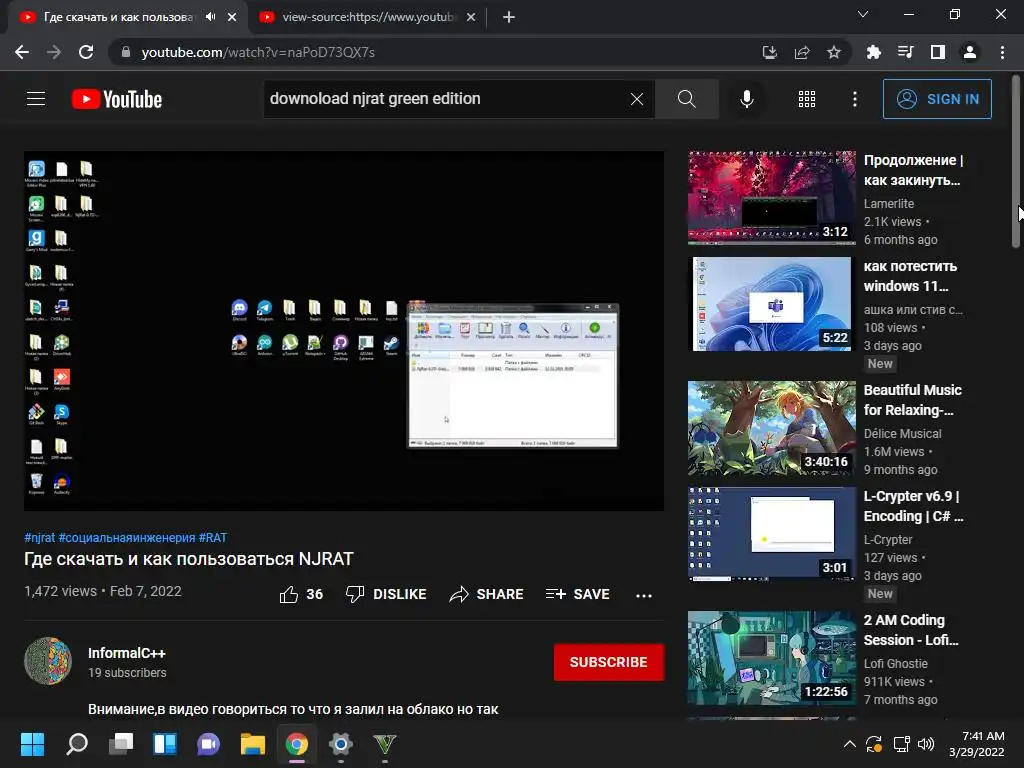Show hidden system tray icons
This screenshot has width=1024, height=768.
point(849,744)
